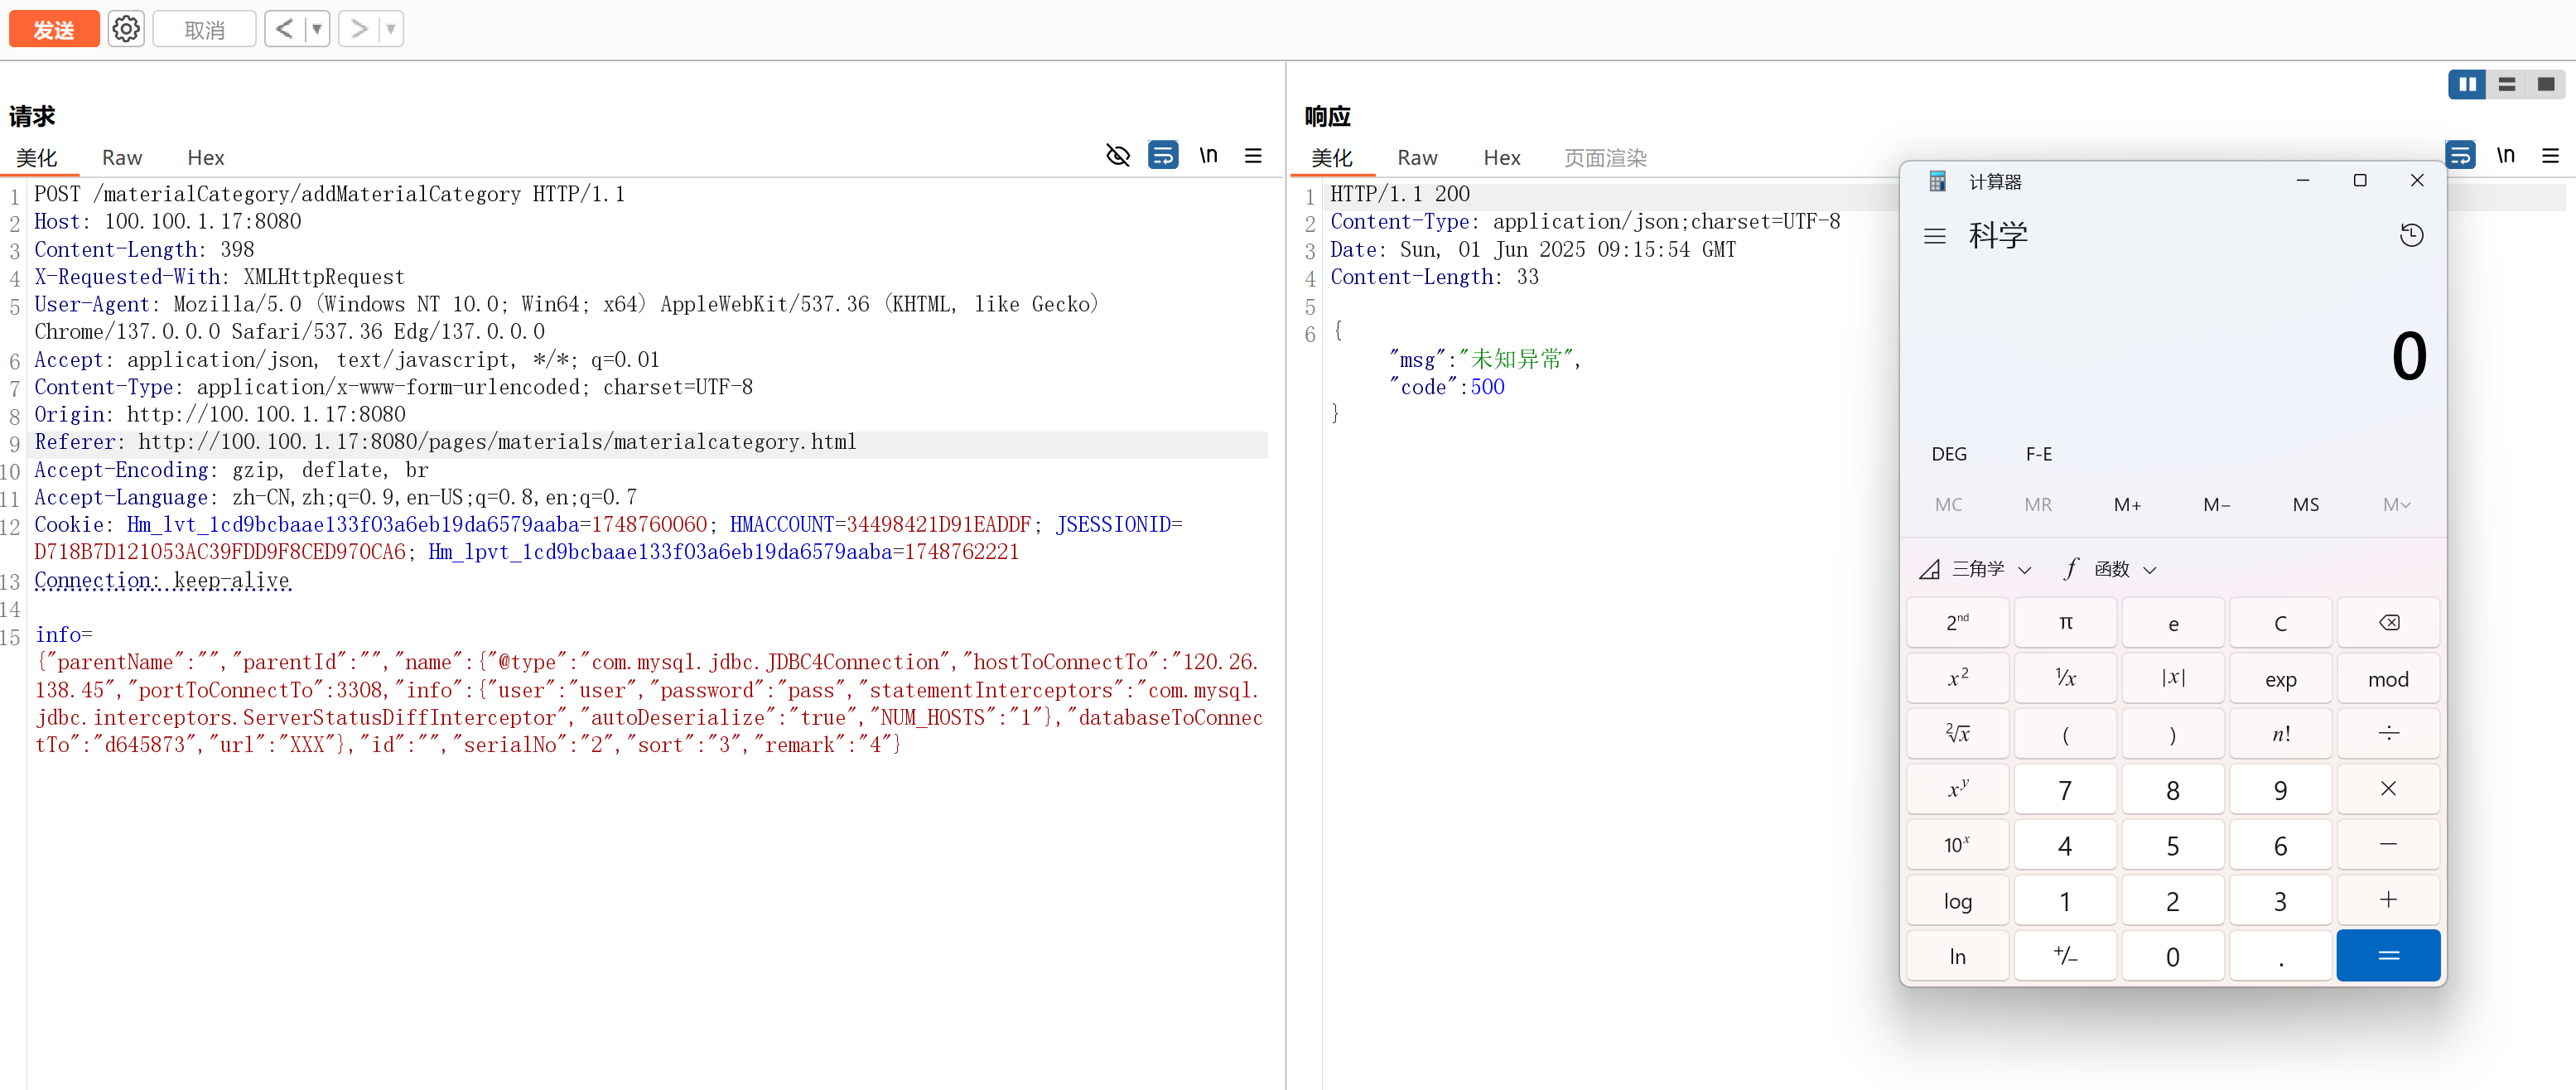2576x1090 pixels.
Task: Clear the calculator with C
Action: pyautogui.click(x=2280, y=623)
